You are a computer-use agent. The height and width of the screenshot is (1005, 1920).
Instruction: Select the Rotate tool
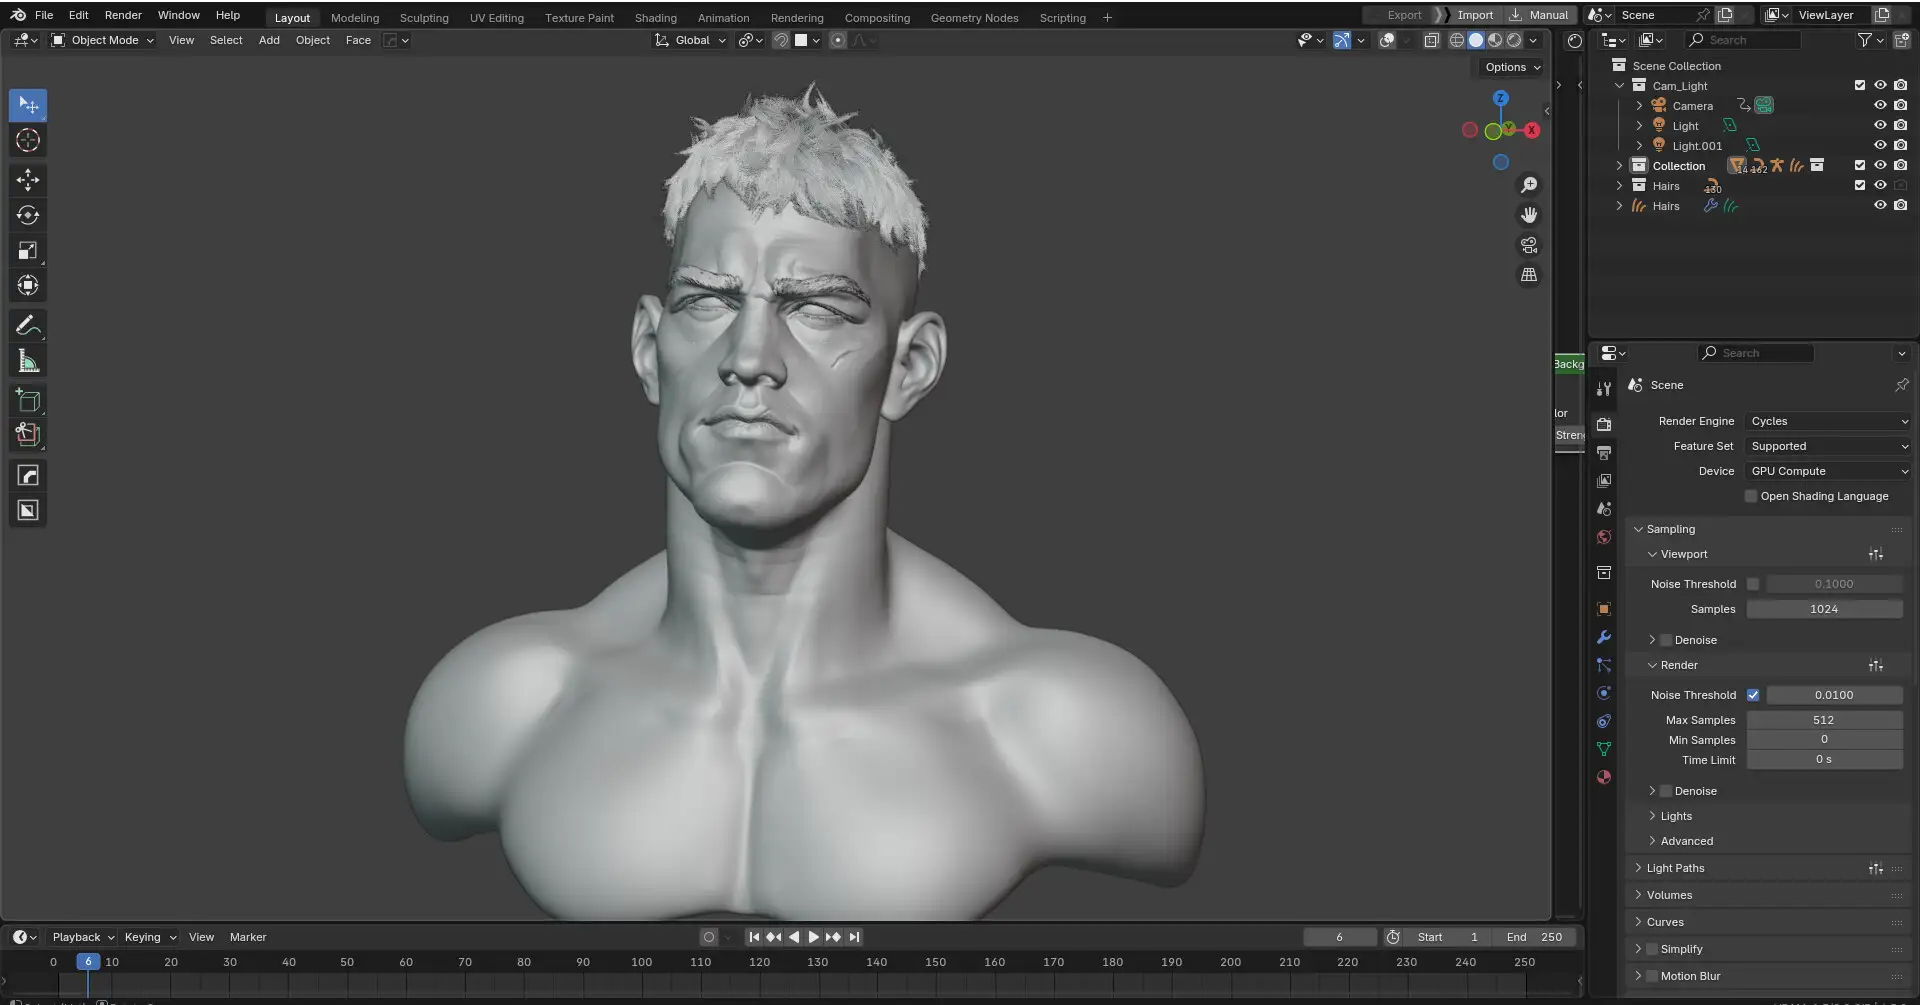tap(28, 215)
